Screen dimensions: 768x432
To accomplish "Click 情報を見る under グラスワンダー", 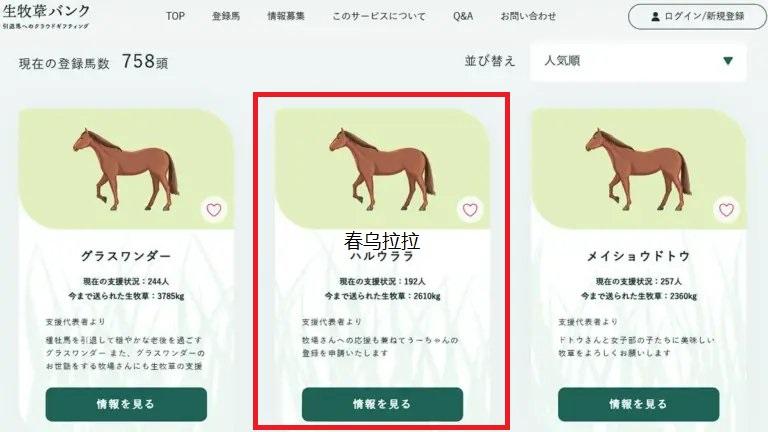I will tap(126, 404).
